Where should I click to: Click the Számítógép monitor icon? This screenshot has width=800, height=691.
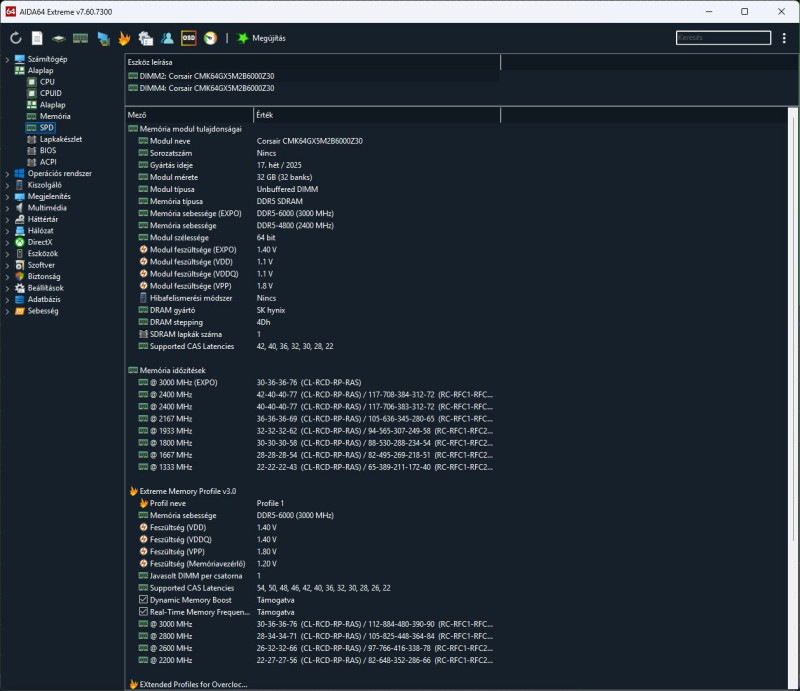(x=19, y=59)
